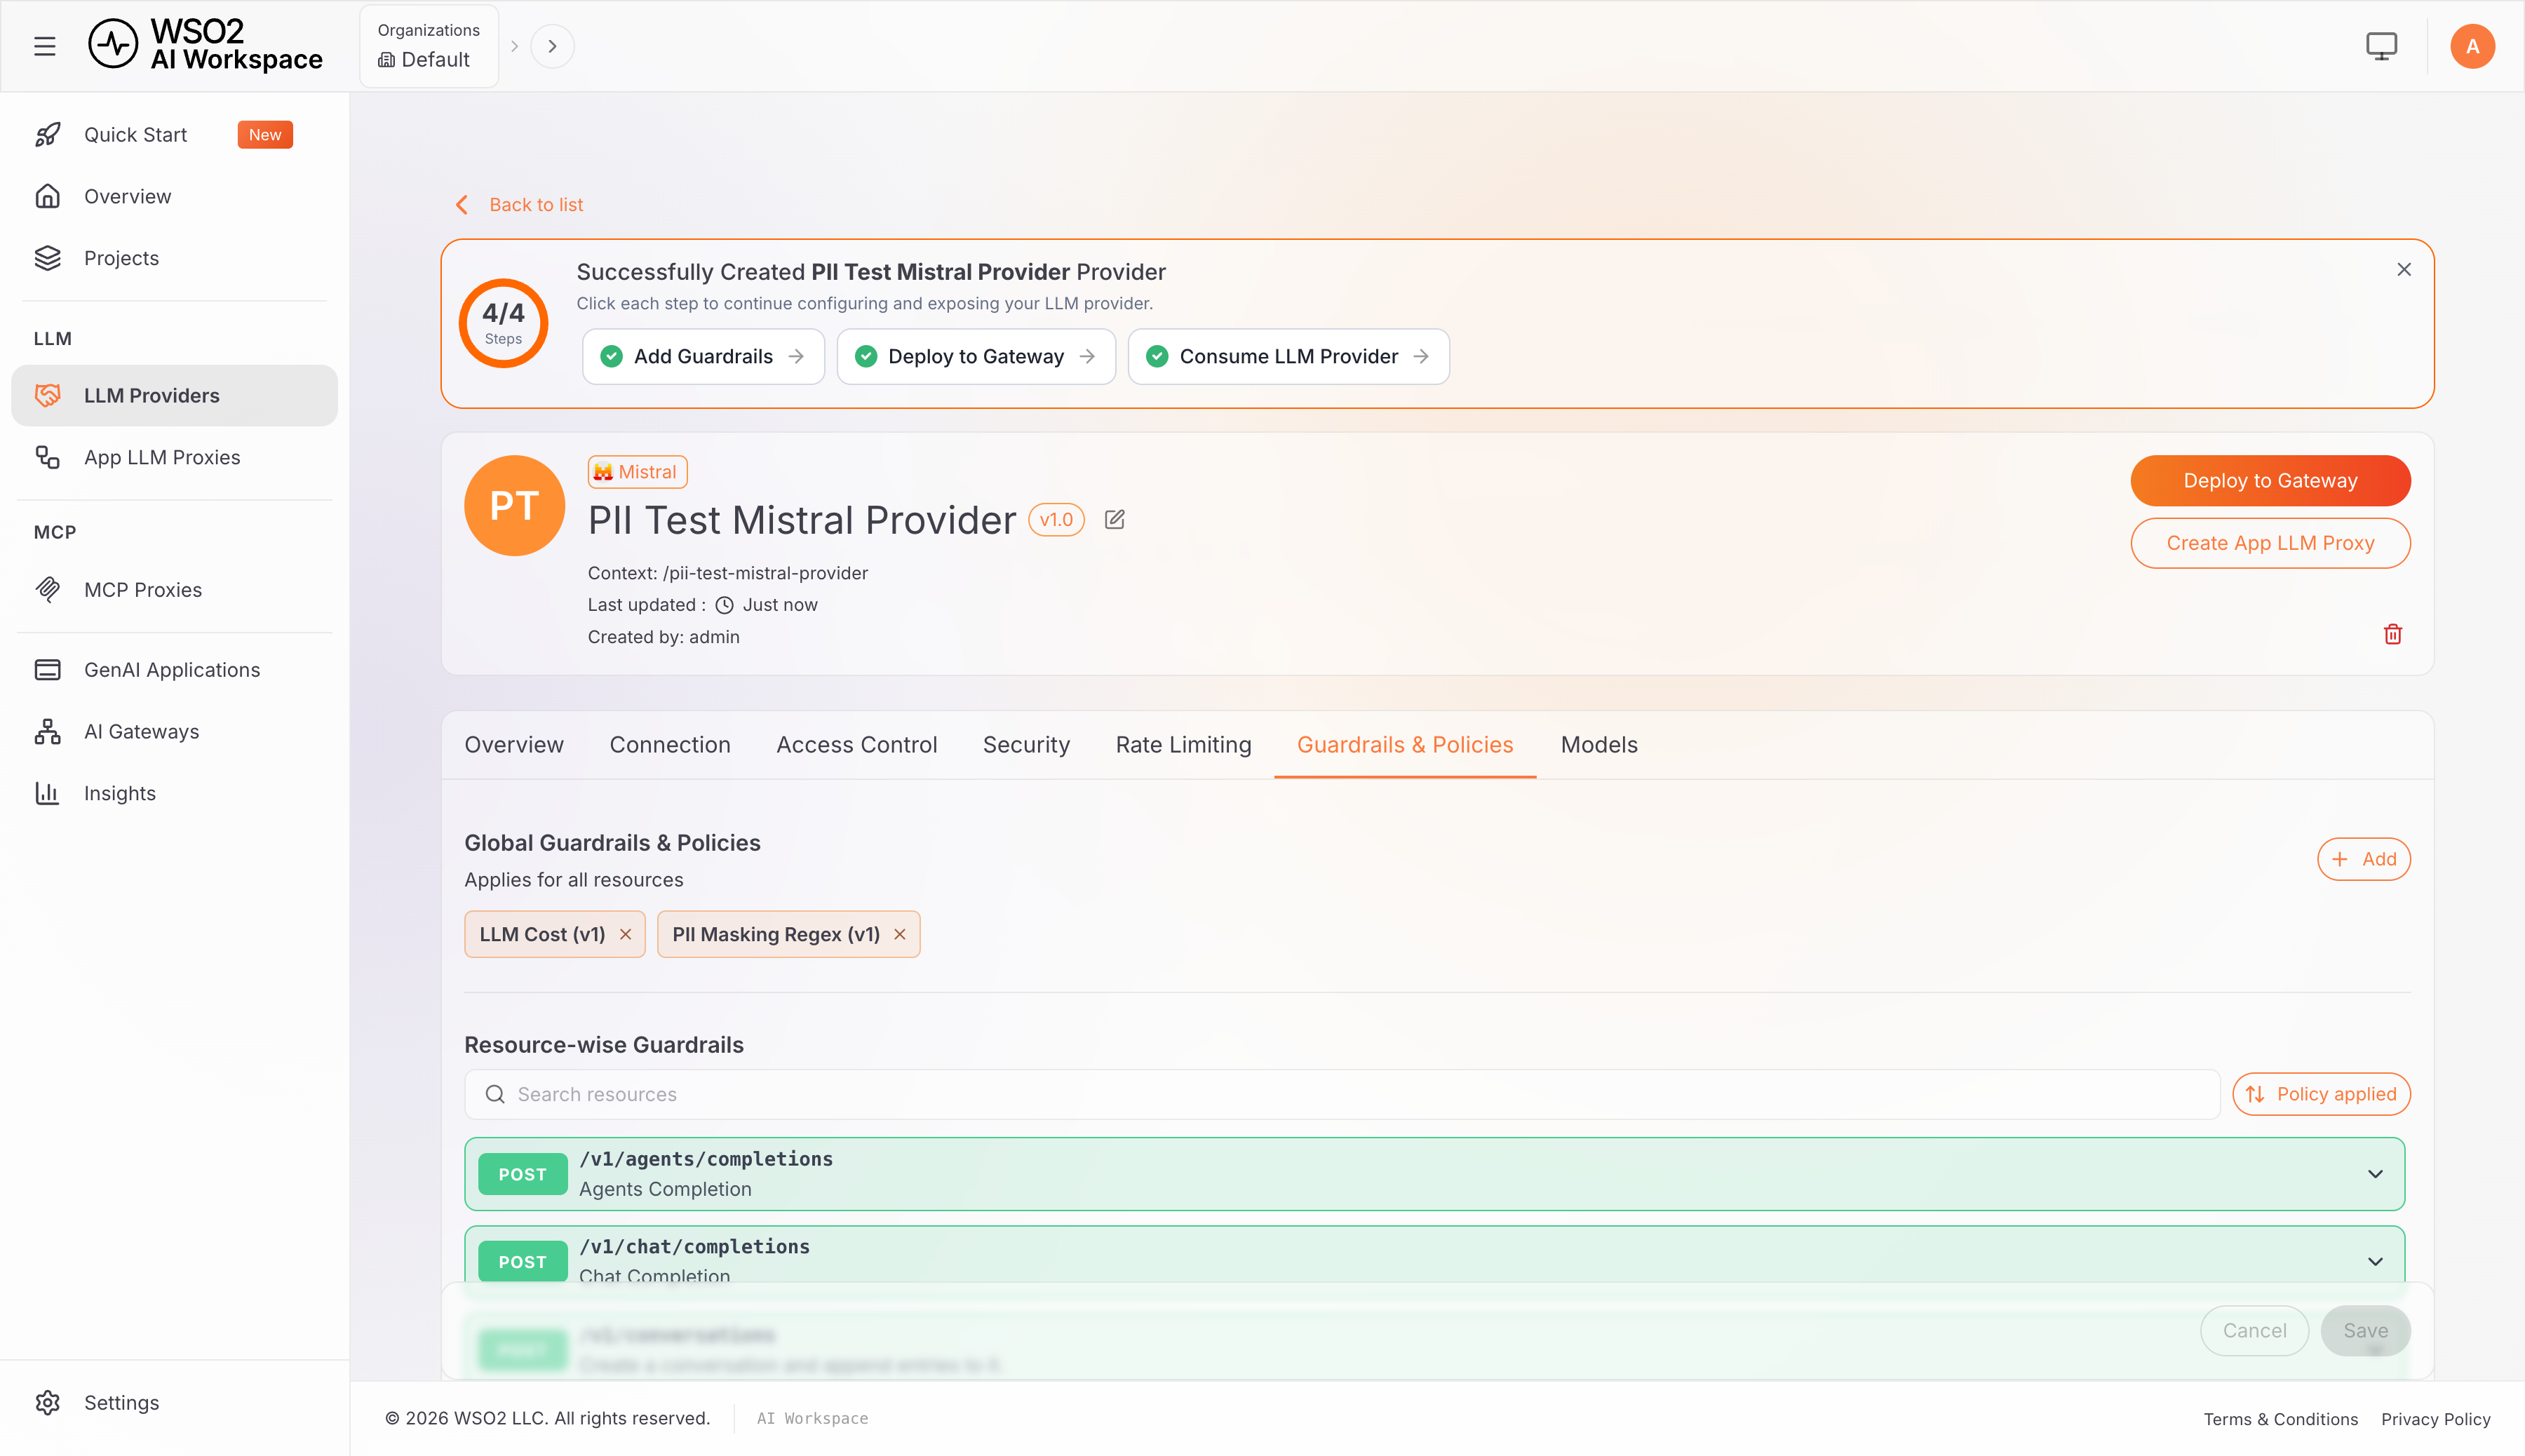Delete the provider with trash icon
2525x1456 pixels.
(2392, 635)
